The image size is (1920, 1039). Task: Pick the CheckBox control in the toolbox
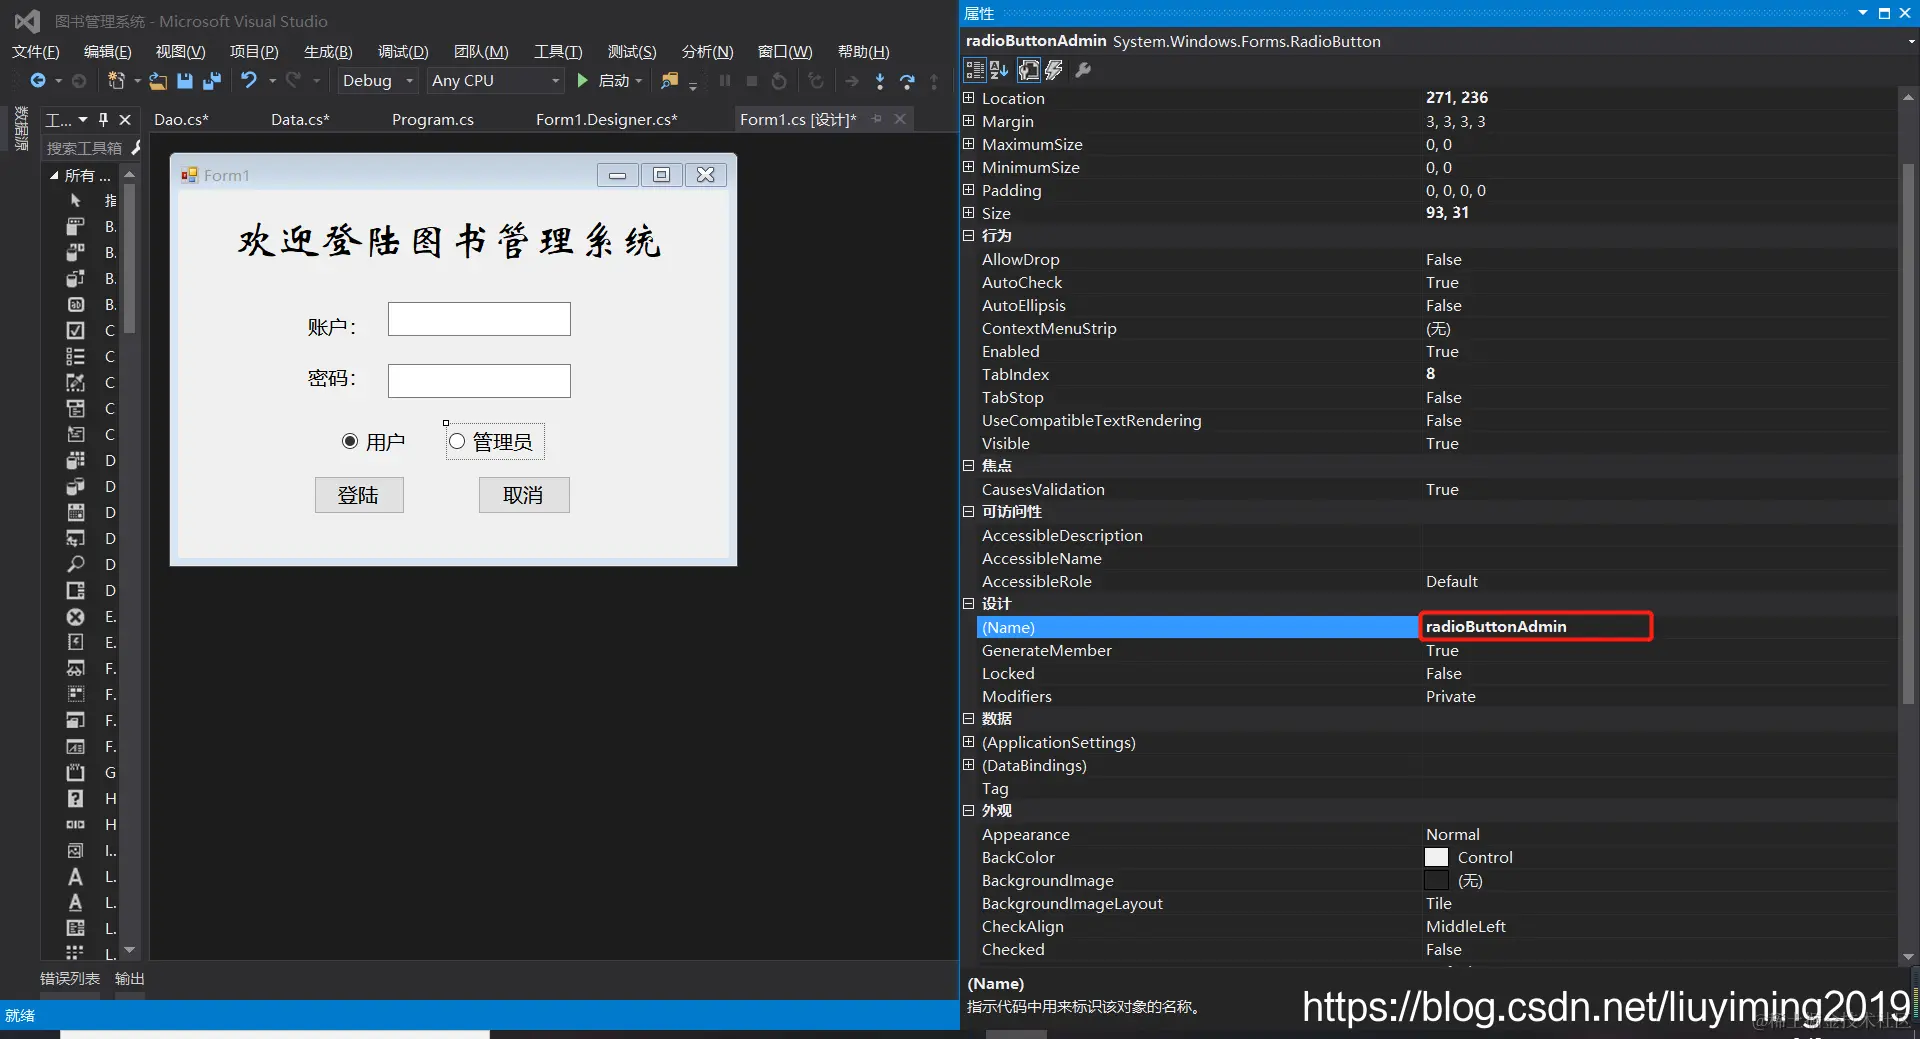[x=75, y=331]
